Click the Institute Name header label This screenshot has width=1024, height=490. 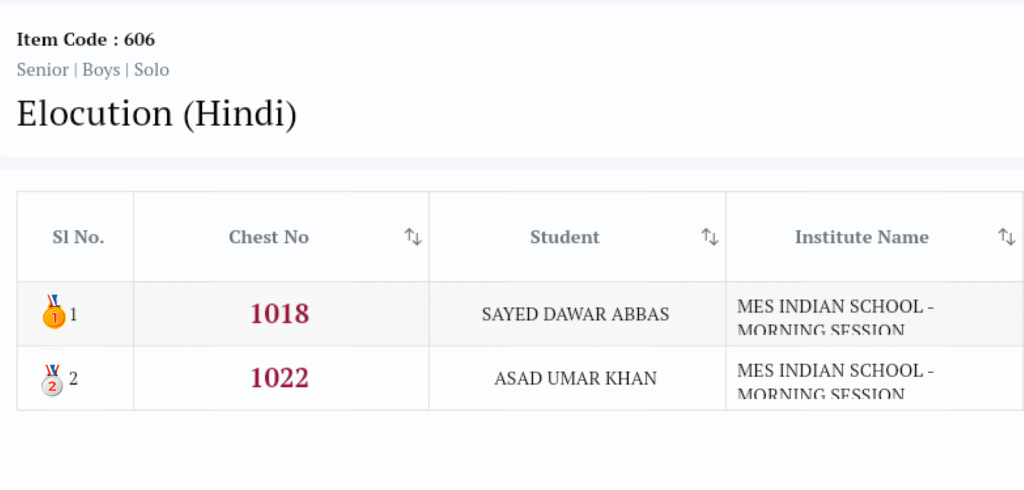tap(862, 237)
